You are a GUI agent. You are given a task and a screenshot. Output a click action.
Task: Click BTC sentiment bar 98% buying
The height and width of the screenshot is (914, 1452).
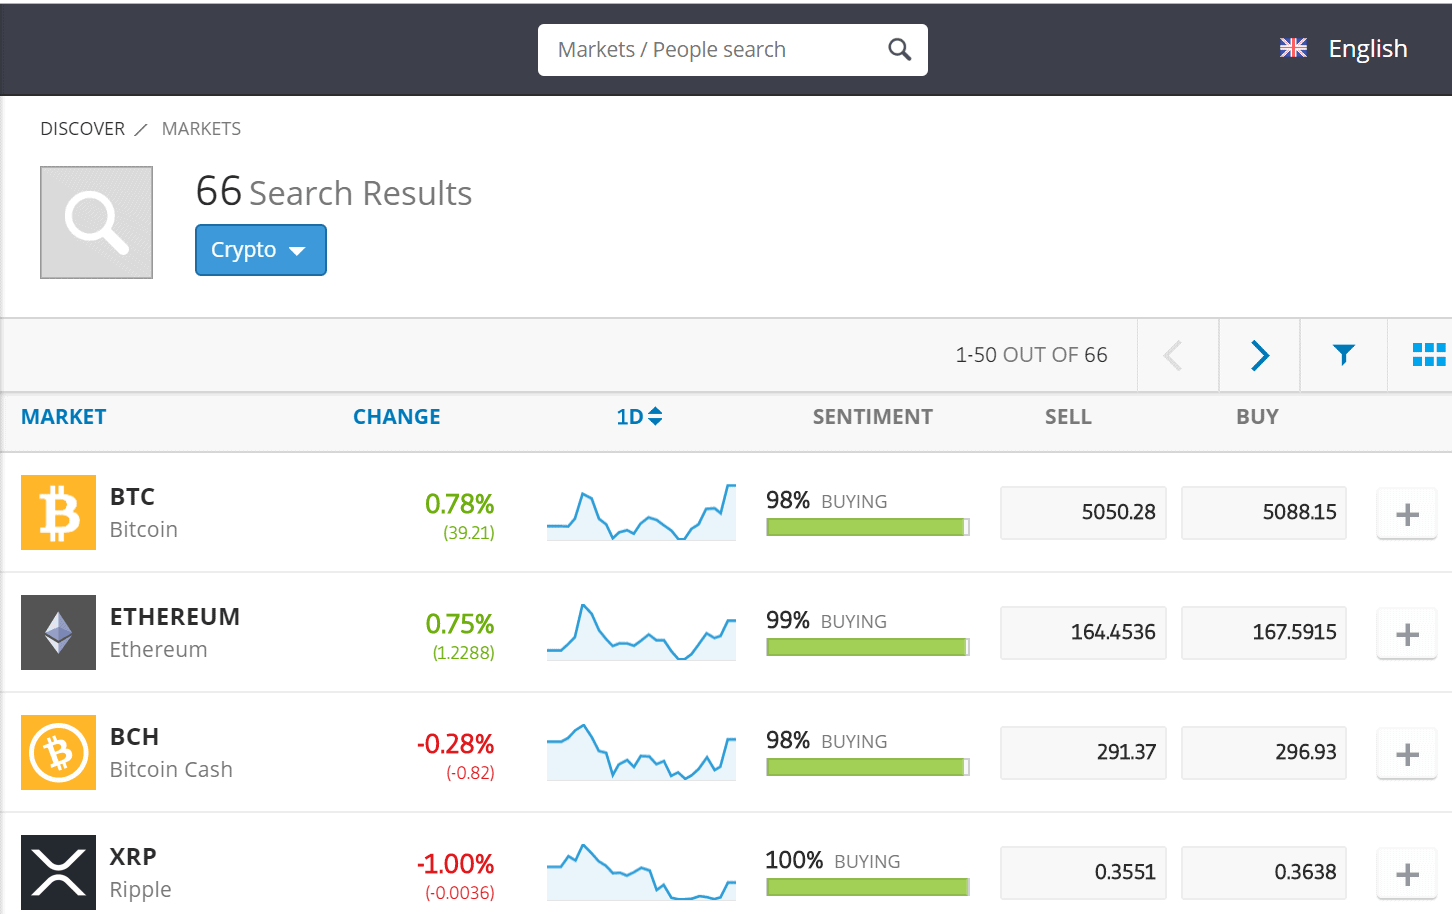pyautogui.click(x=868, y=527)
